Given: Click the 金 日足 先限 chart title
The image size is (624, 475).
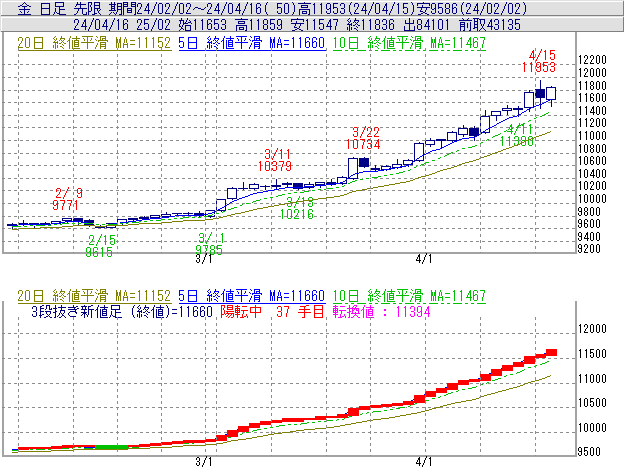Looking at the screenshot, I should (60, 9).
